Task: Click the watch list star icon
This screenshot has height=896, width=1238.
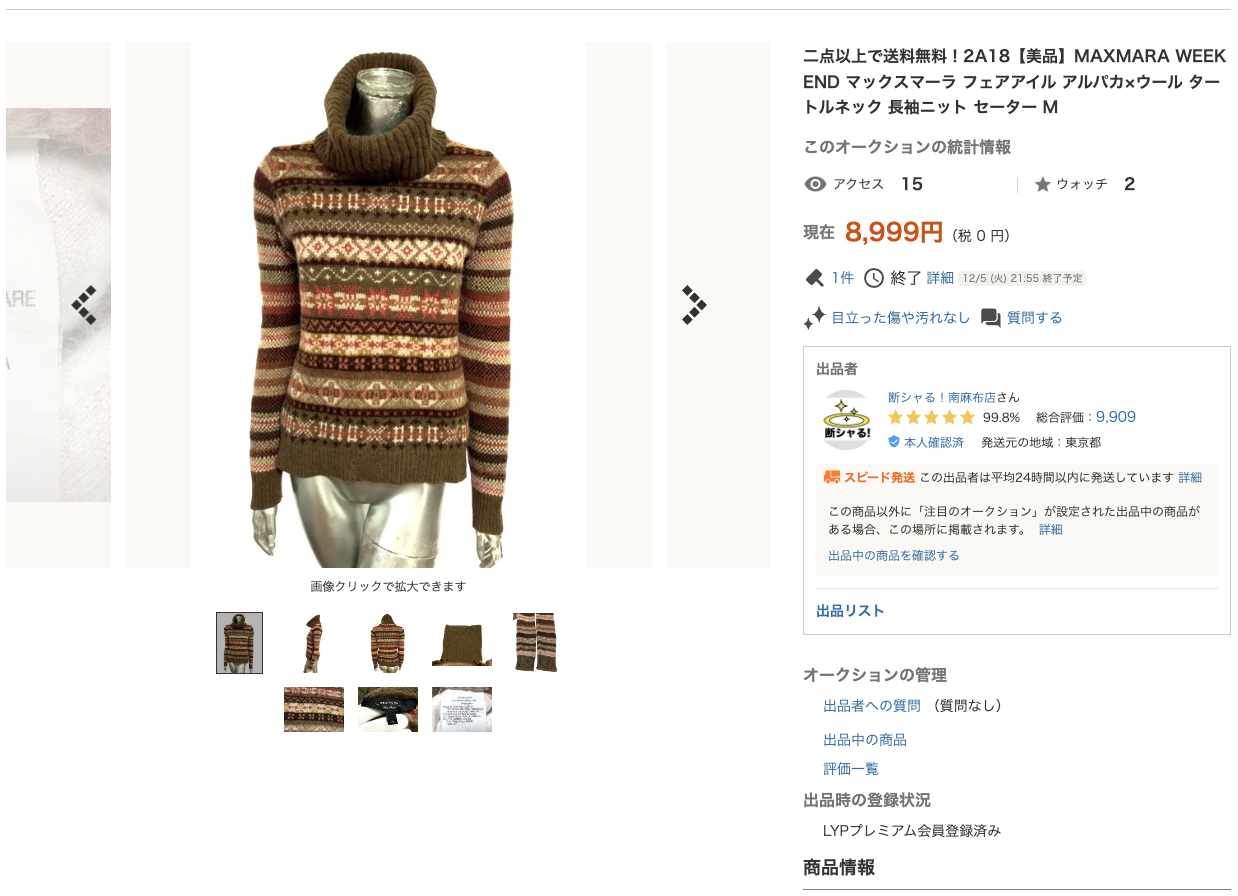Action: click(x=1042, y=184)
